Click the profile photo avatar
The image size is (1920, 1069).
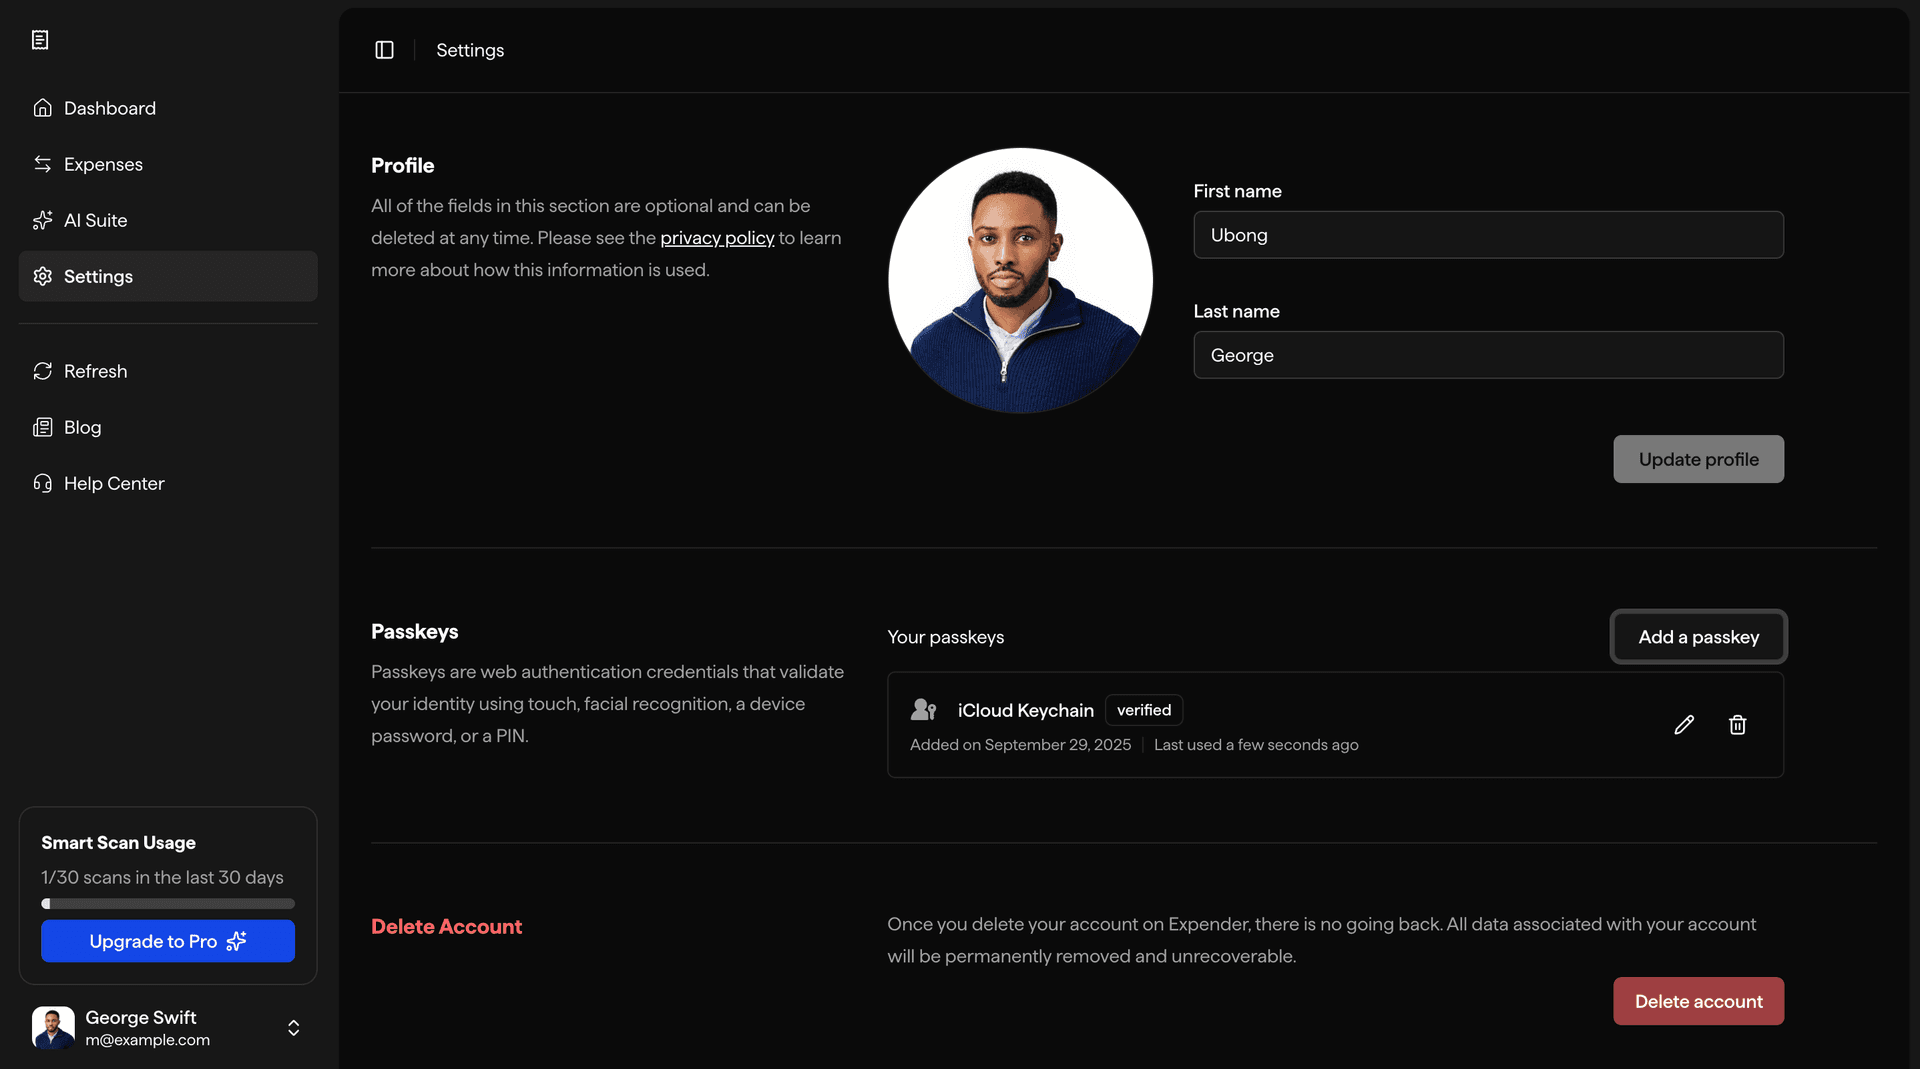tap(1020, 281)
